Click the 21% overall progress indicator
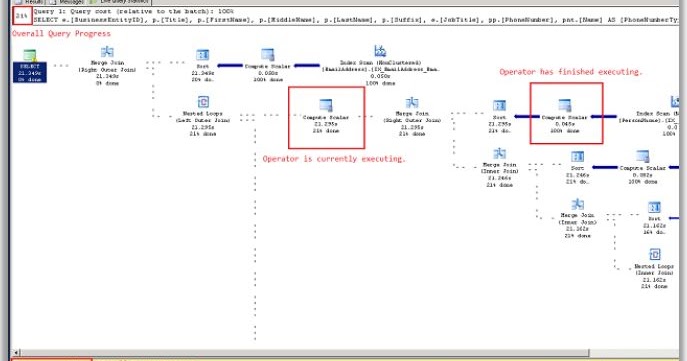The height and width of the screenshot is (361, 687). (x=22, y=16)
